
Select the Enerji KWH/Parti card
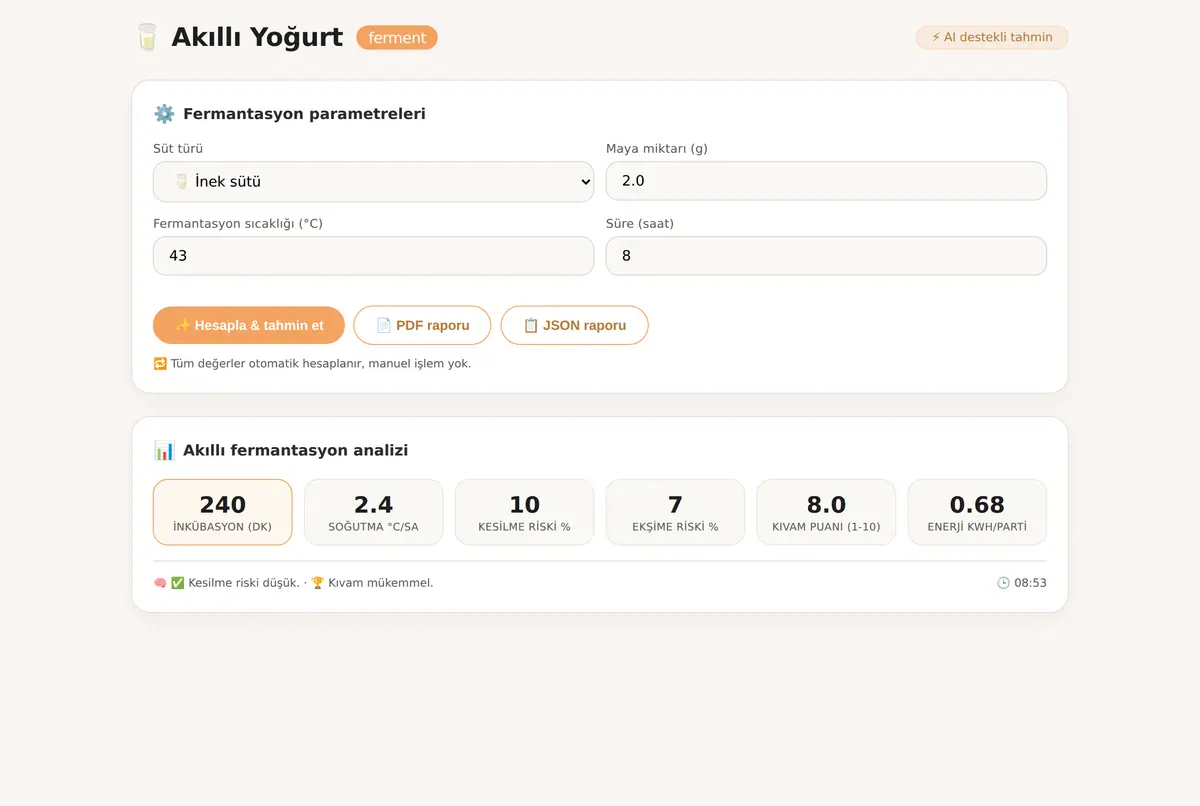(977, 513)
